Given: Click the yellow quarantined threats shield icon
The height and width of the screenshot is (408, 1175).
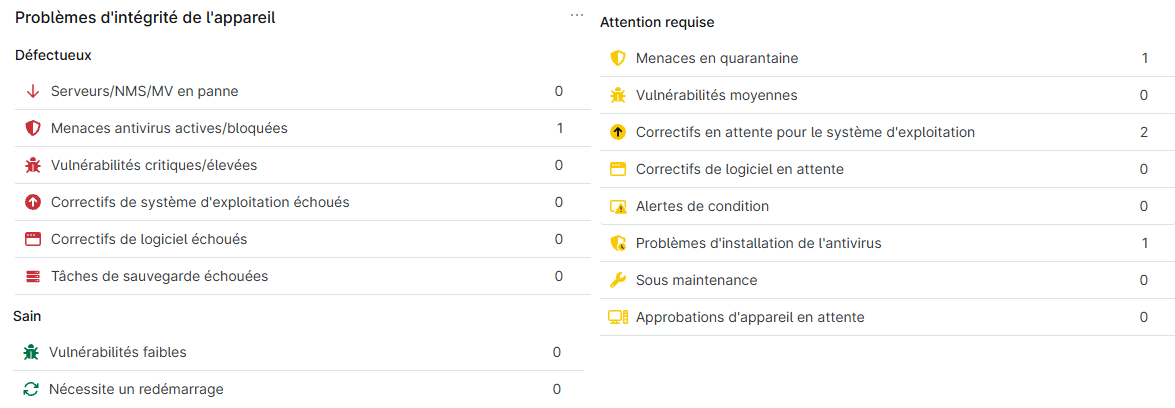Looking at the screenshot, I should 617,58.
